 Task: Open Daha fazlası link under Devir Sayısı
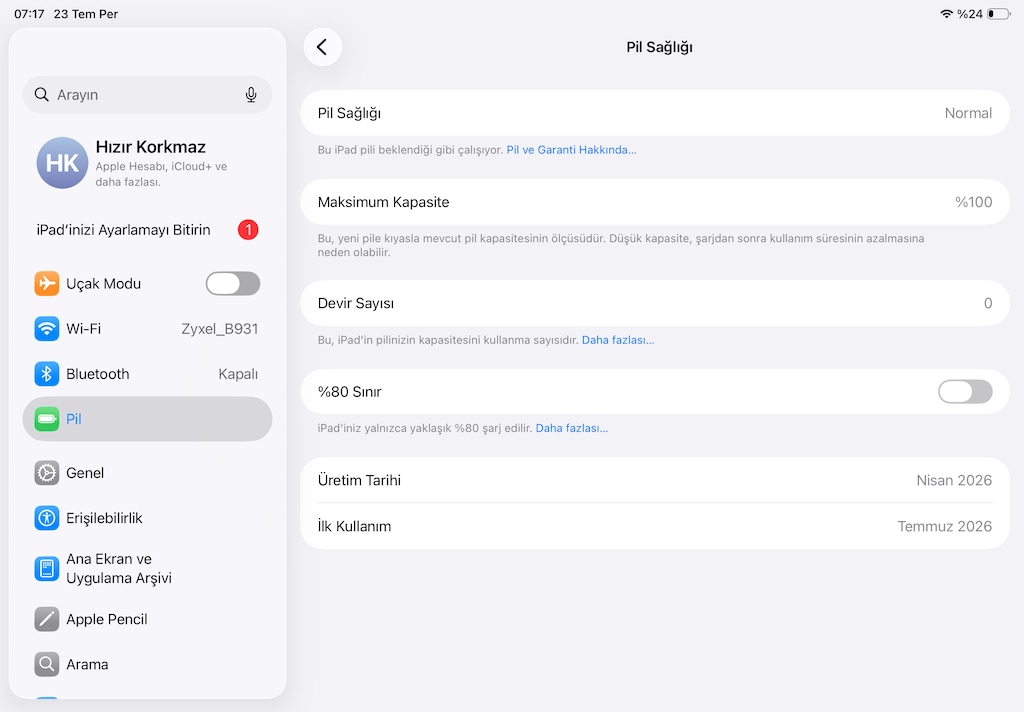coord(618,340)
